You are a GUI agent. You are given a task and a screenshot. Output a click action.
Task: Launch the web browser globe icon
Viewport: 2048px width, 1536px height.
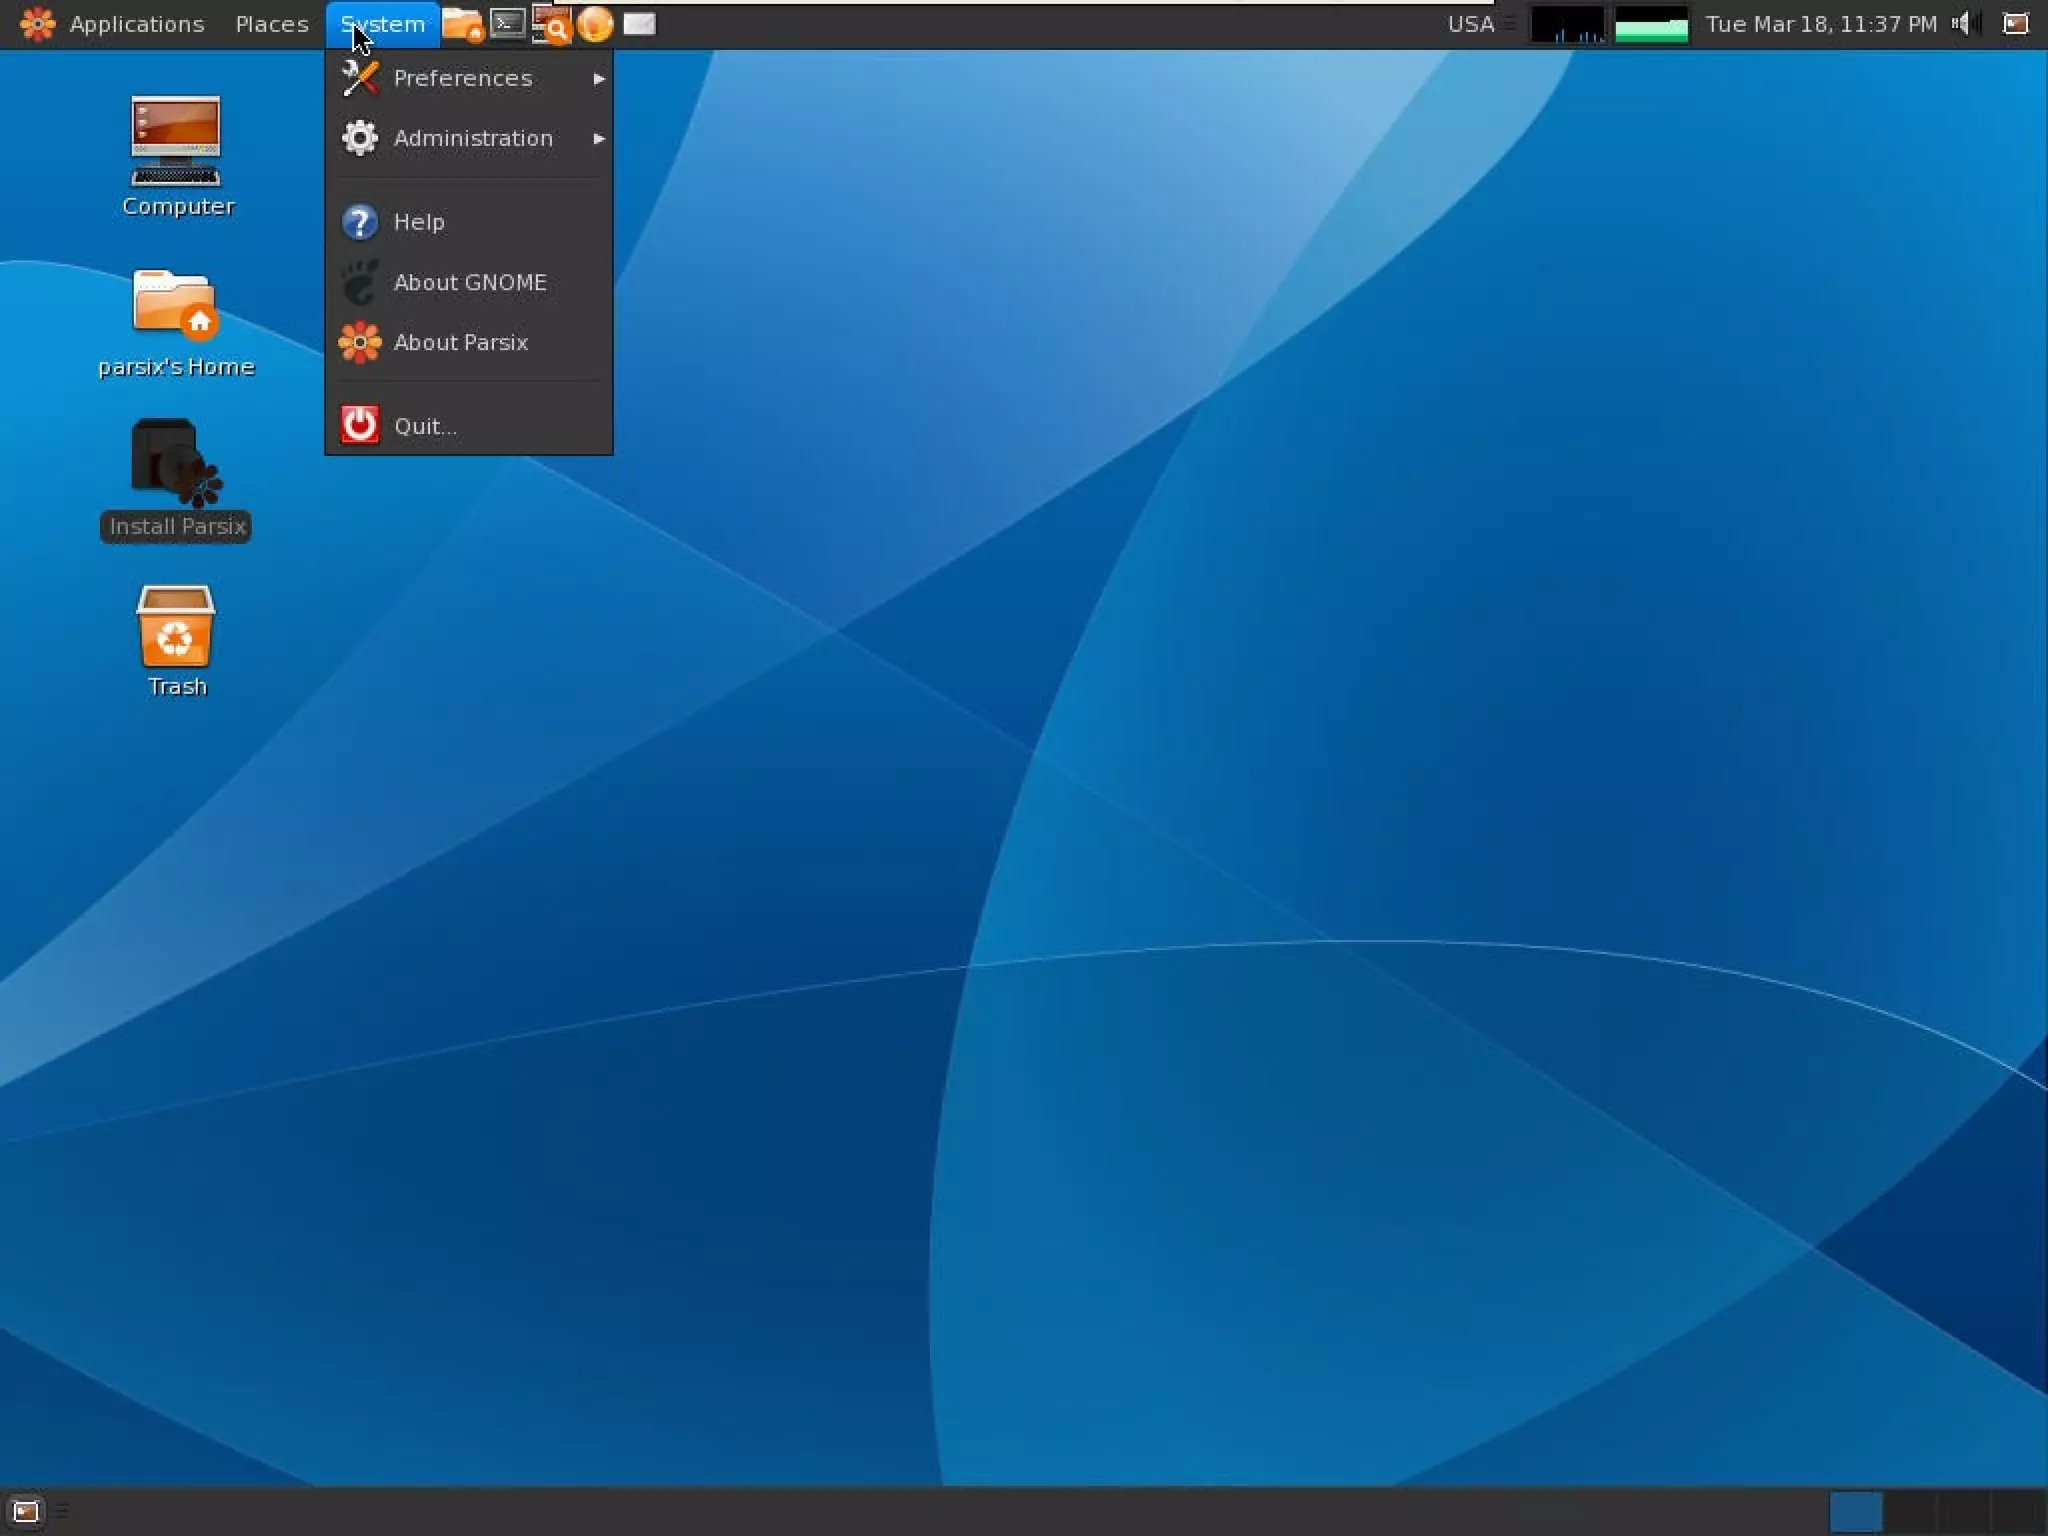[x=595, y=24]
